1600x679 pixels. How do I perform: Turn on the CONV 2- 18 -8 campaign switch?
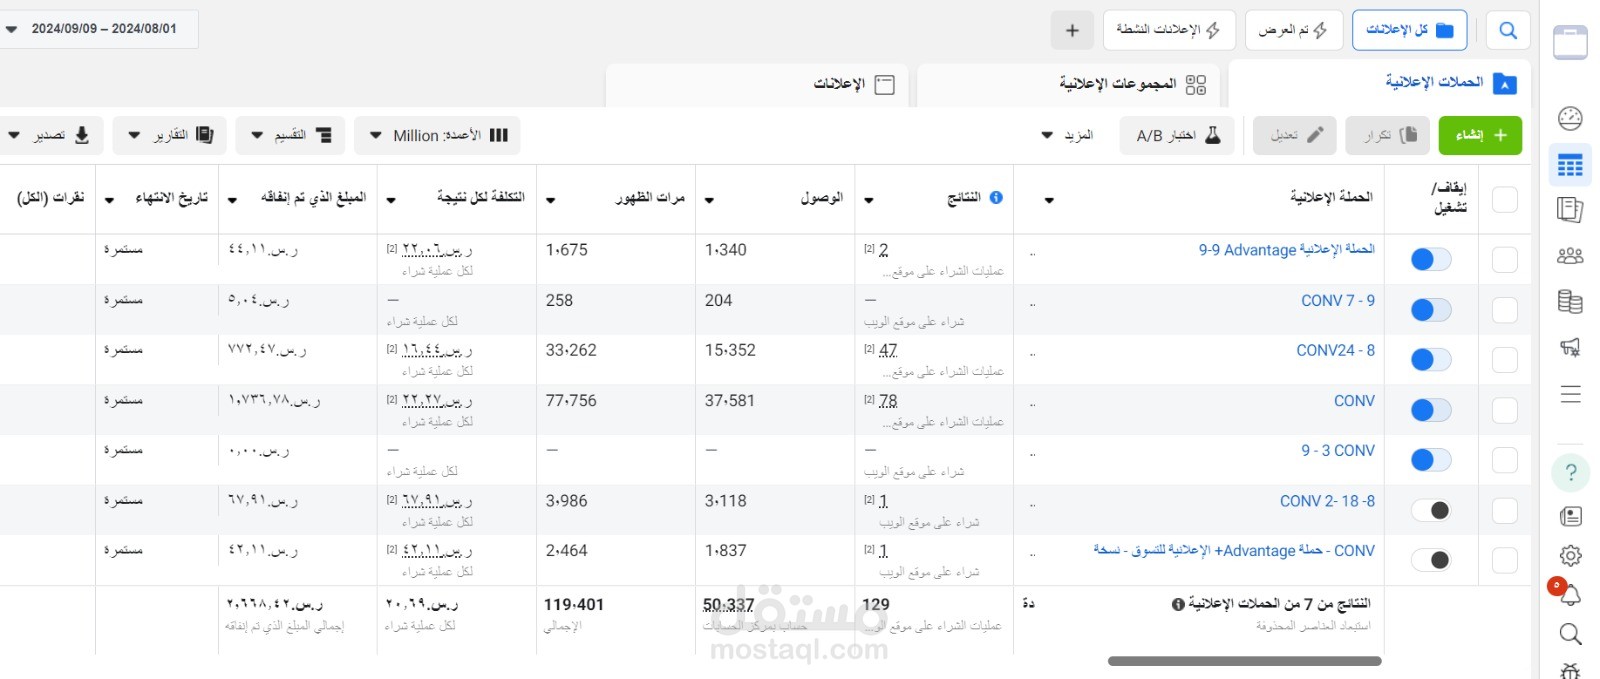click(1431, 511)
